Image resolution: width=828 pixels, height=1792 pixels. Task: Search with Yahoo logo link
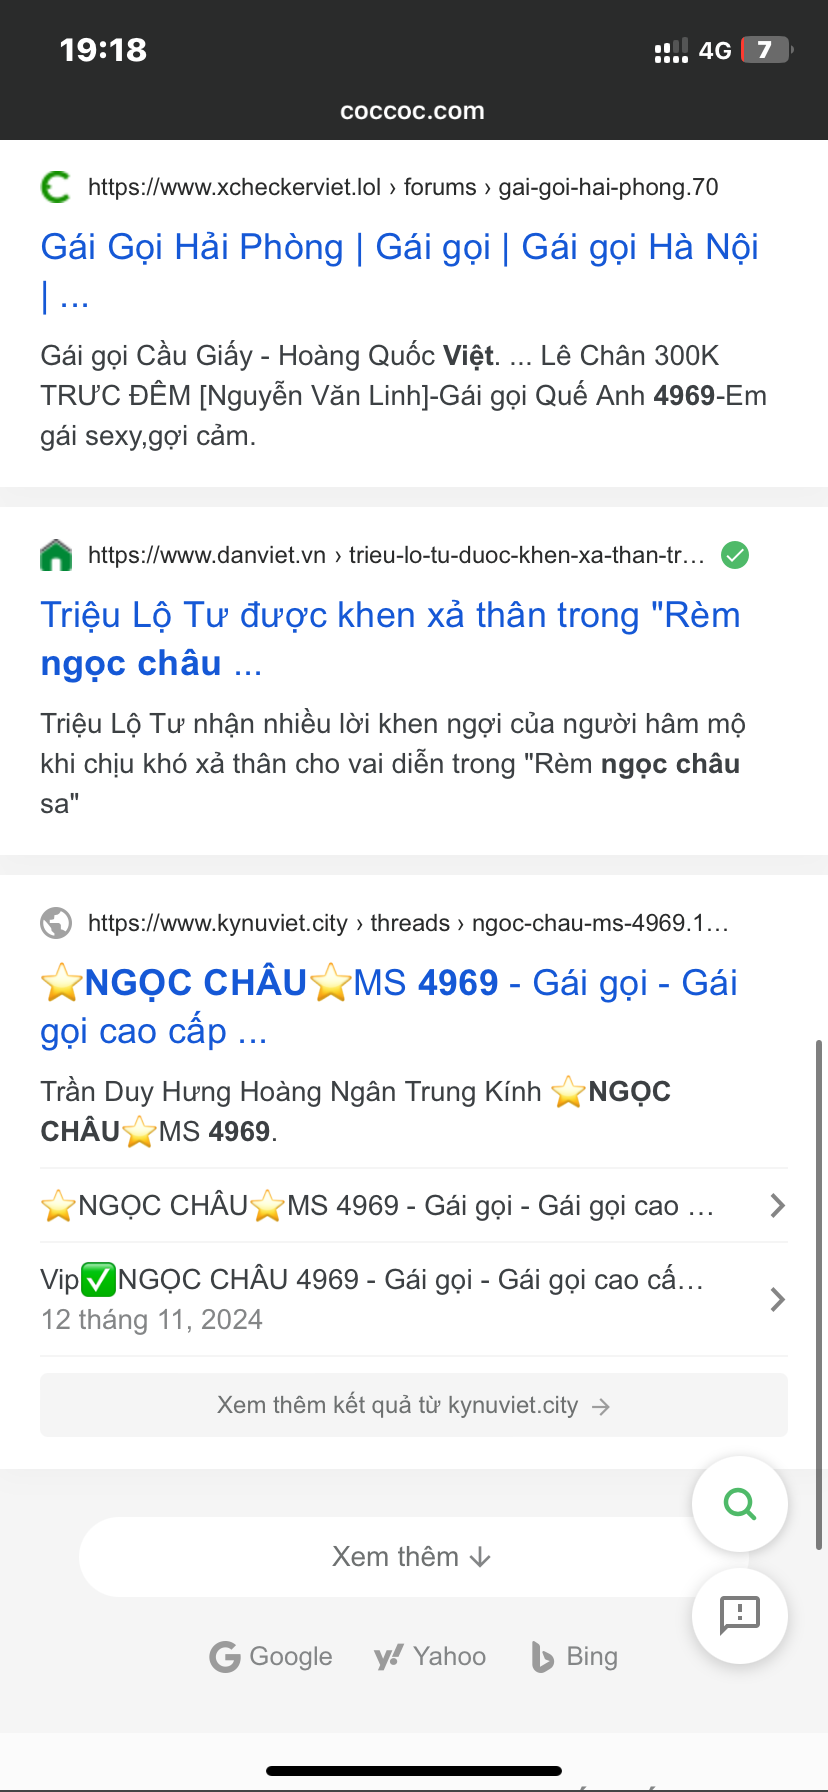(x=430, y=1657)
